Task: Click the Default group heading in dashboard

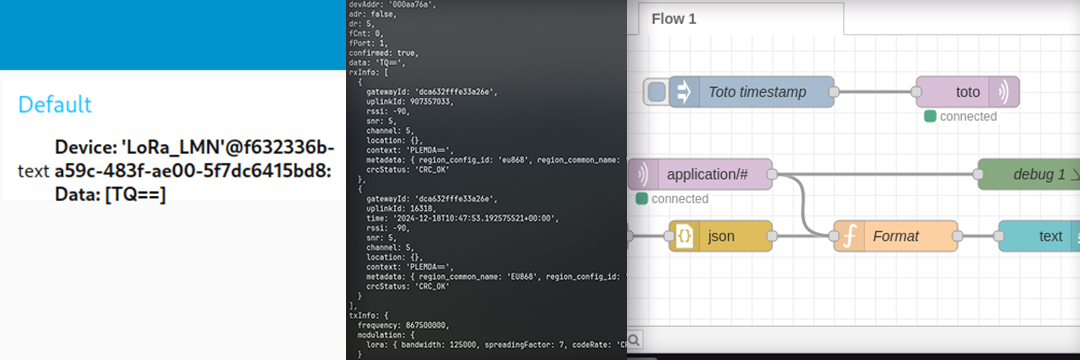Action: coord(54,105)
